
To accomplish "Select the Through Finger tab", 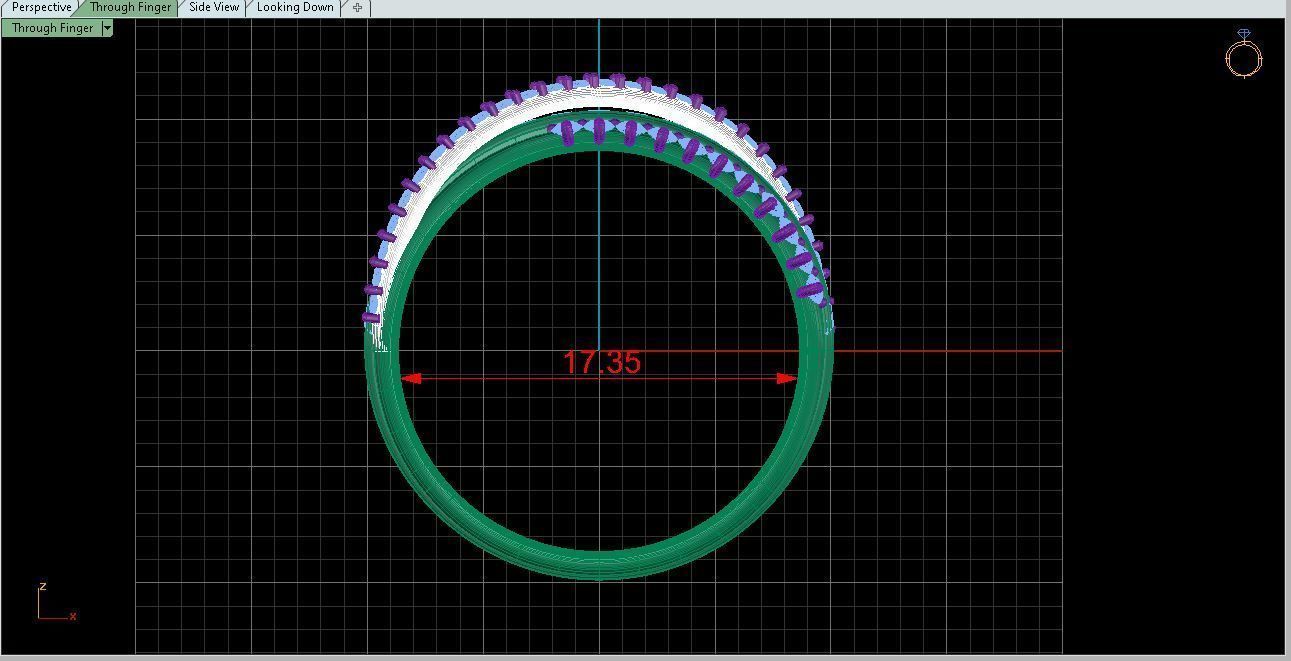I will pos(130,7).
